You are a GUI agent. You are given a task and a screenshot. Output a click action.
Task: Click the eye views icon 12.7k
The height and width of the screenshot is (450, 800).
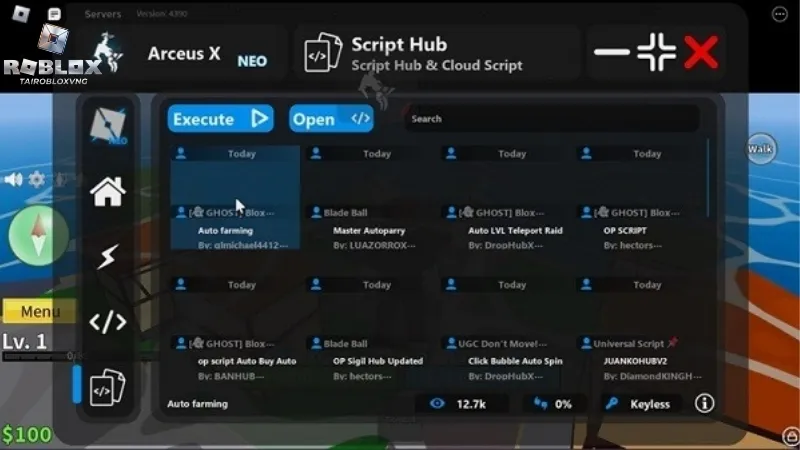pyautogui.click(x=437, y=404)
